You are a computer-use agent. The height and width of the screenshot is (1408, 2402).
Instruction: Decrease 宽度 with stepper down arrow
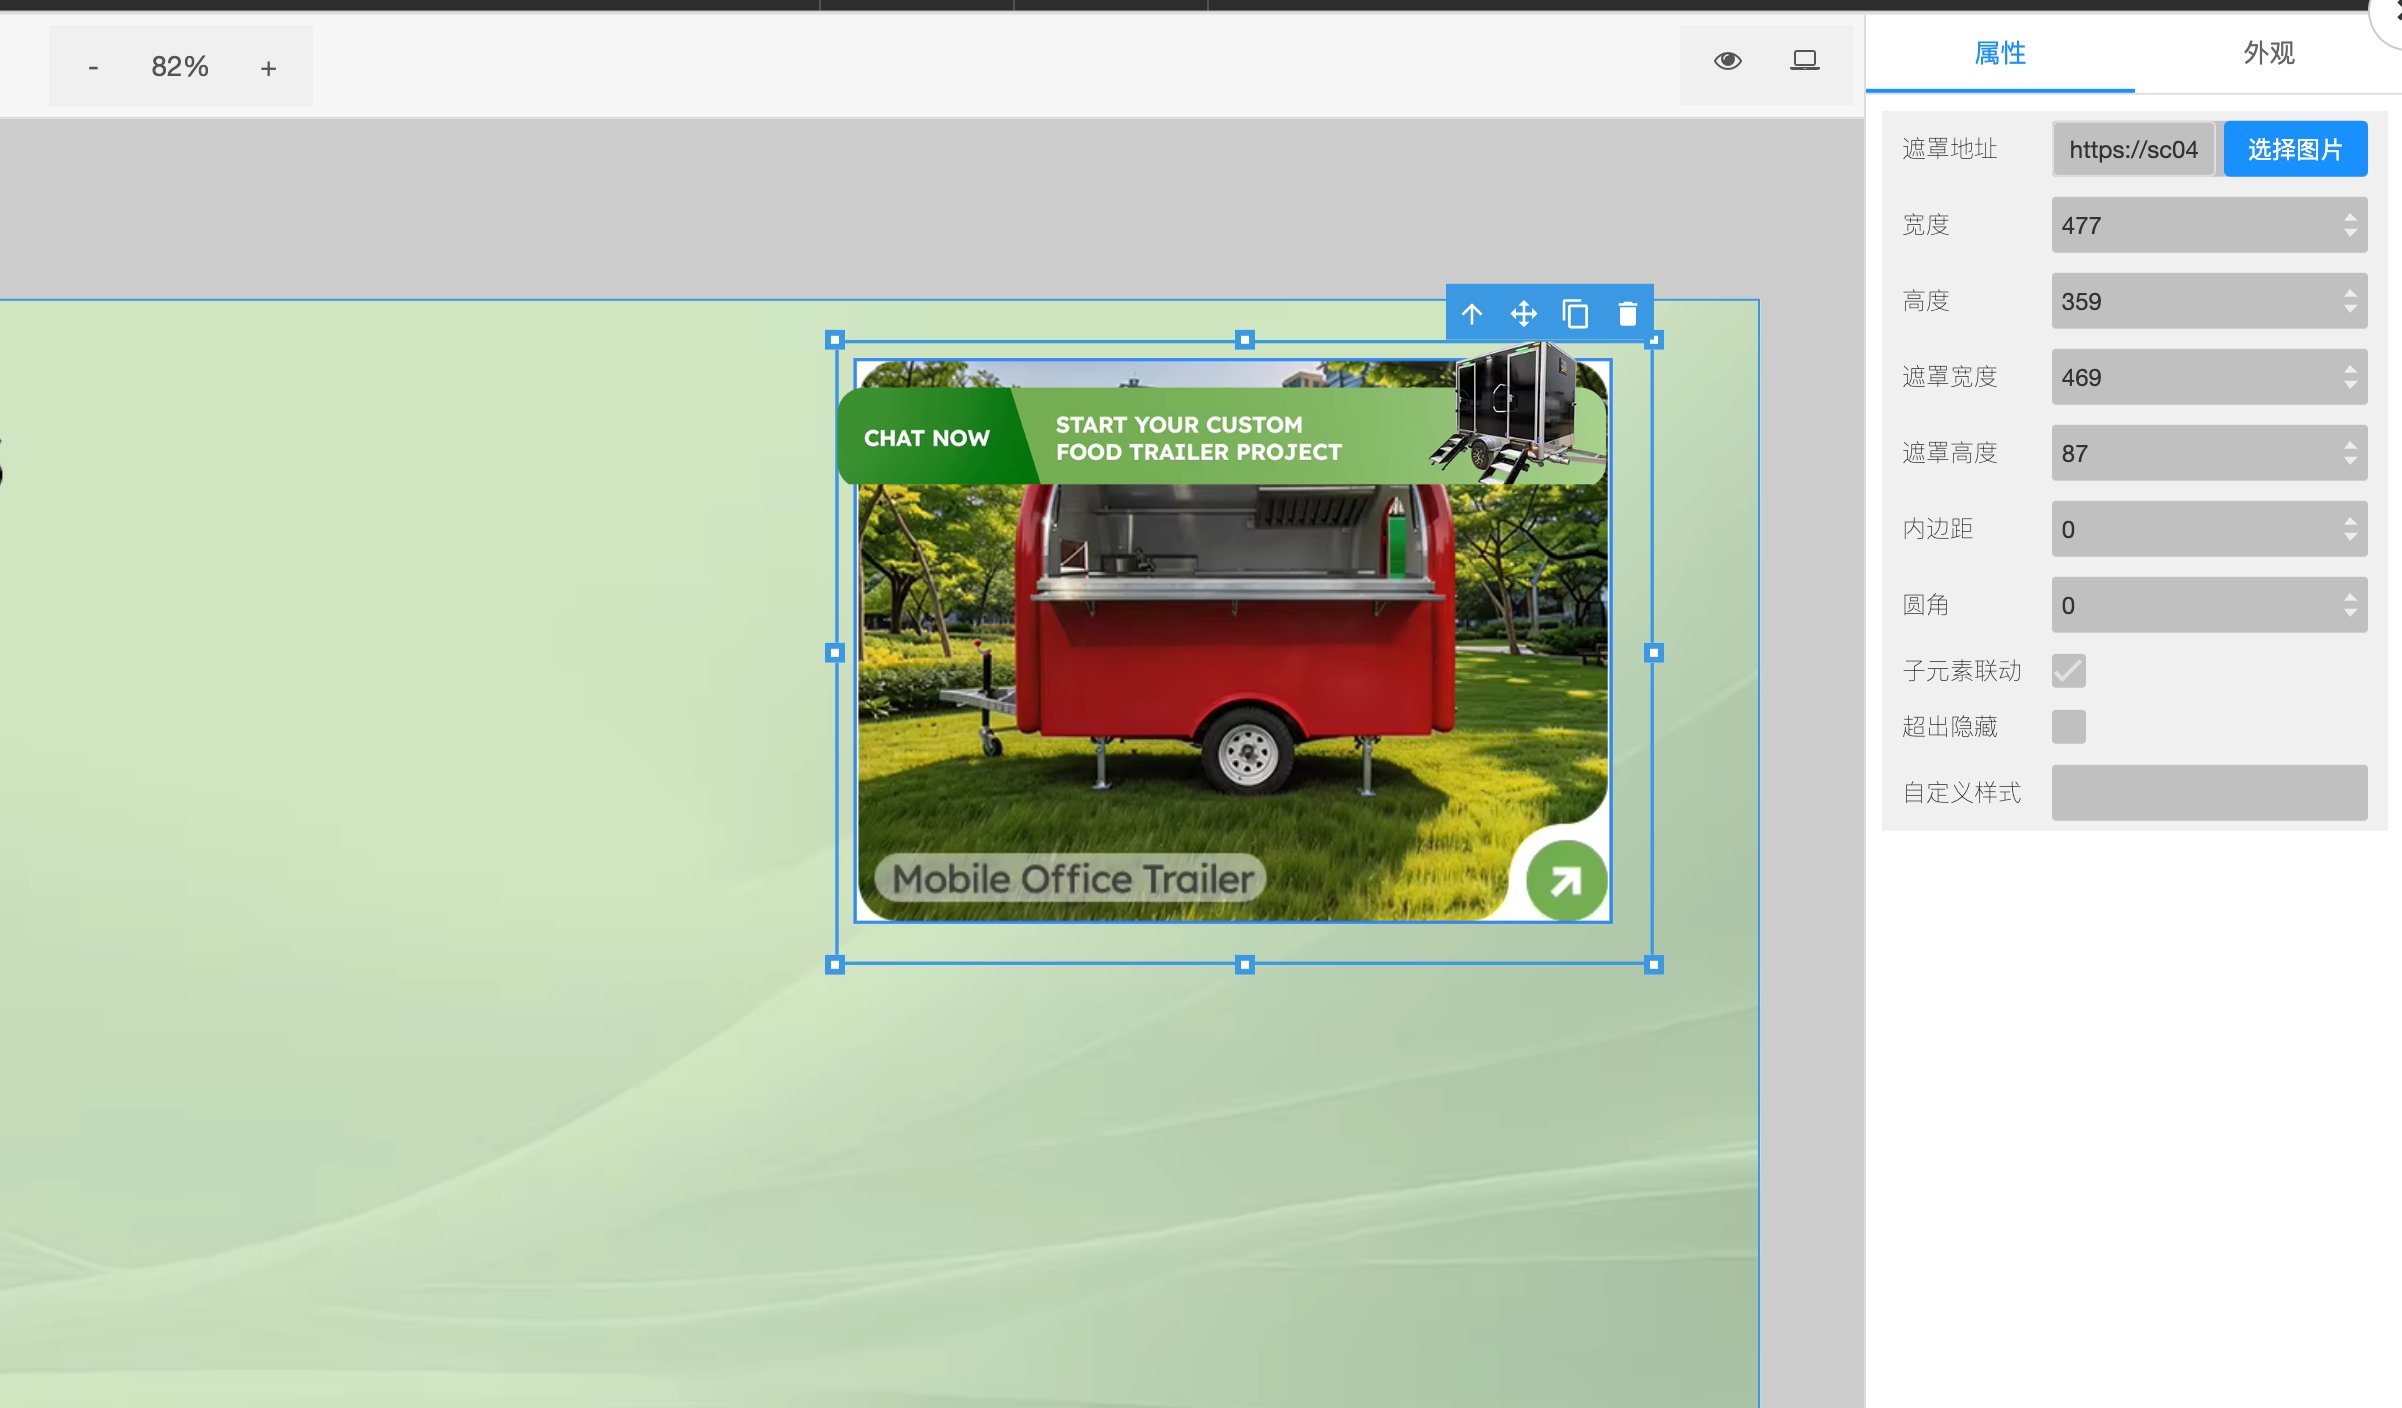[2350, 234]
